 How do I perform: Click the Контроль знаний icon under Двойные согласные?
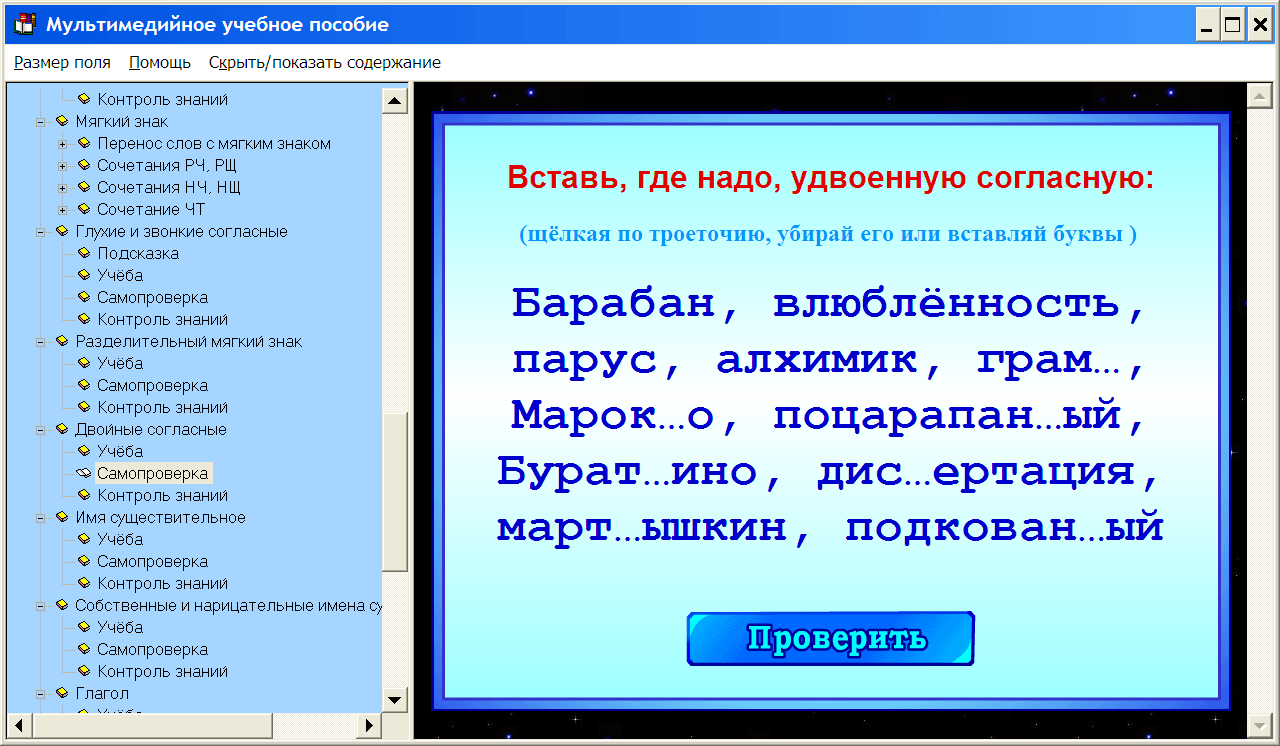(x=84, y=495)
